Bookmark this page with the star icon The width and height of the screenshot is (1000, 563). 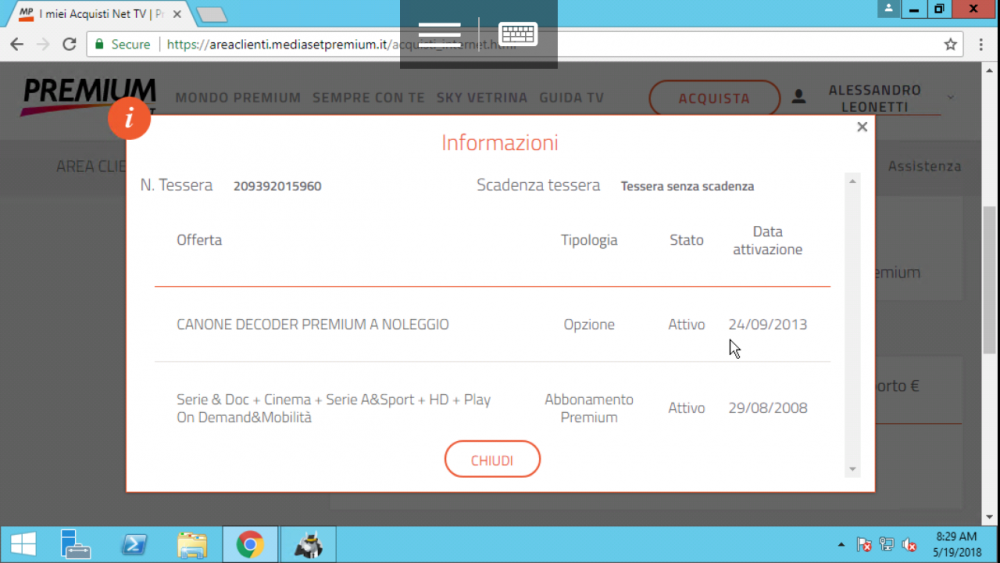pyautogui.click(x=950, y=44)
